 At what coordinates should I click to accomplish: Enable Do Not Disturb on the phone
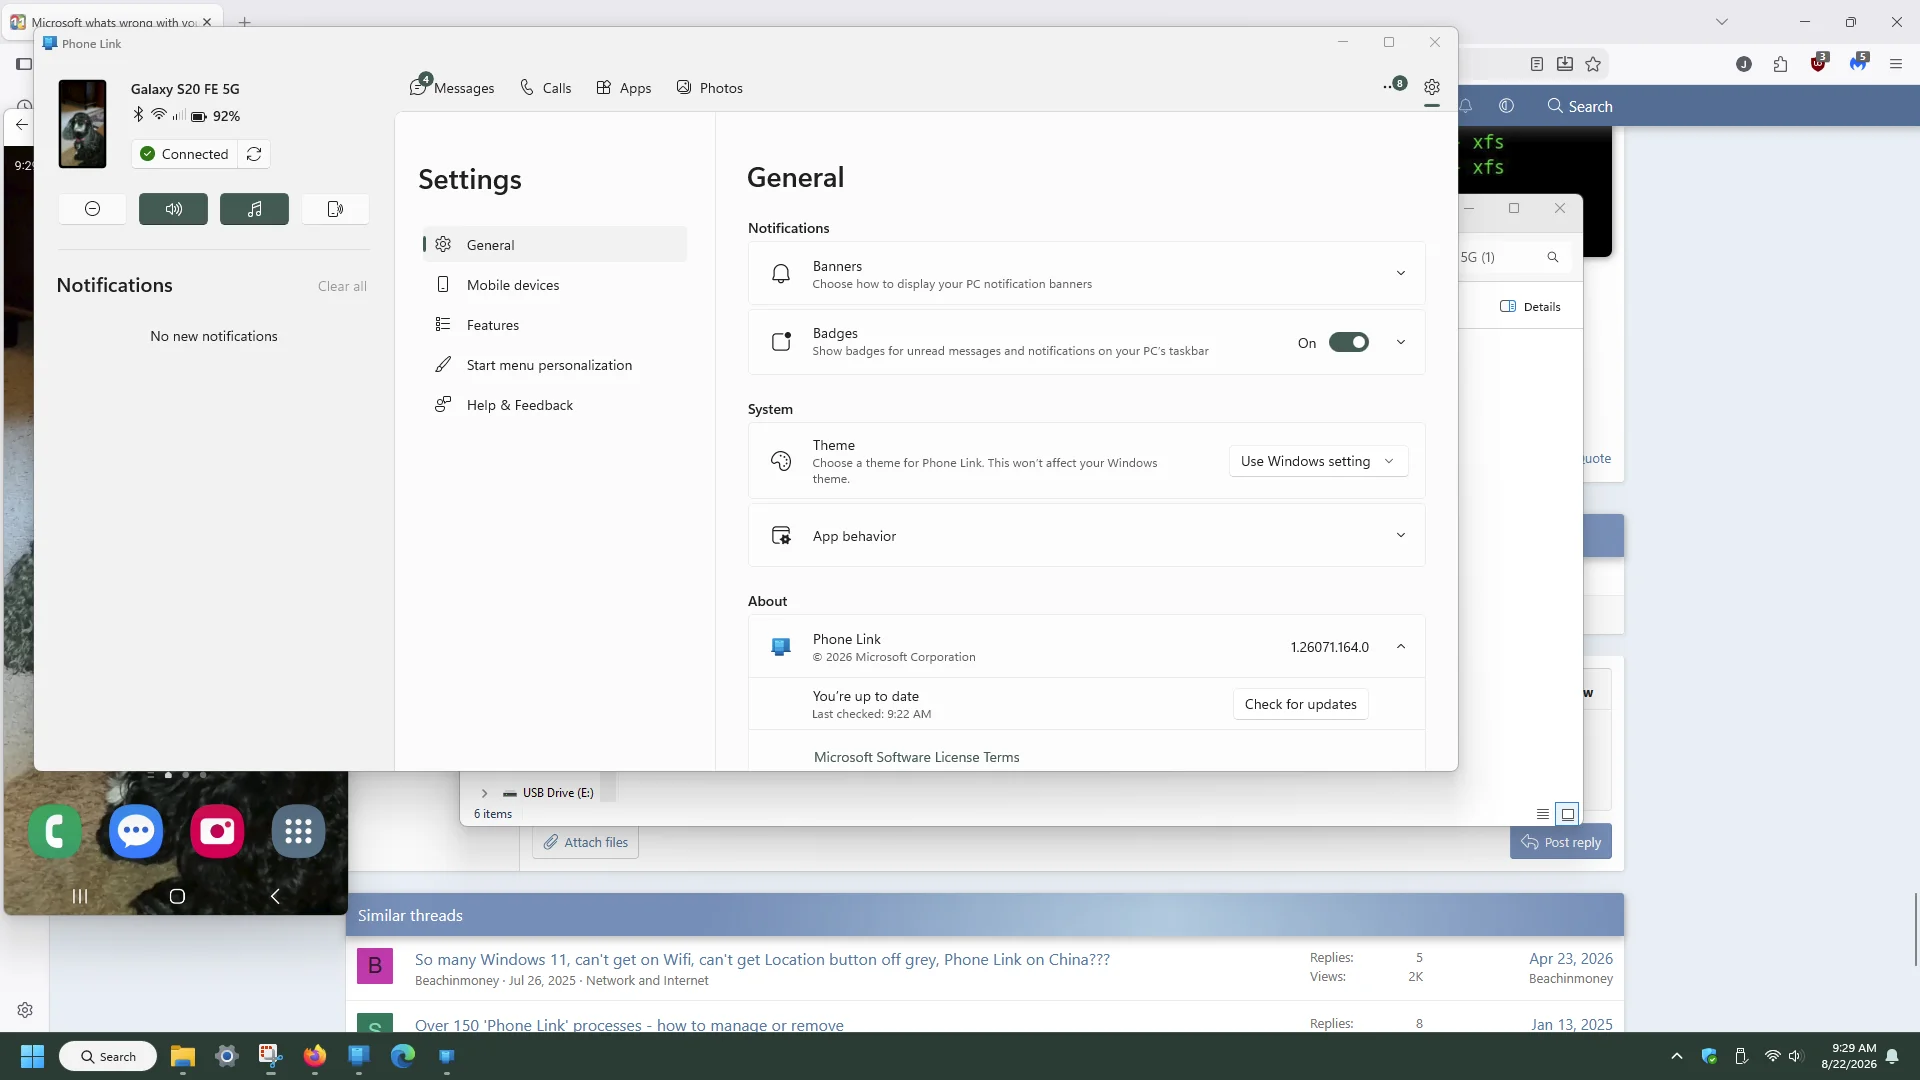[x=92, y=209]
